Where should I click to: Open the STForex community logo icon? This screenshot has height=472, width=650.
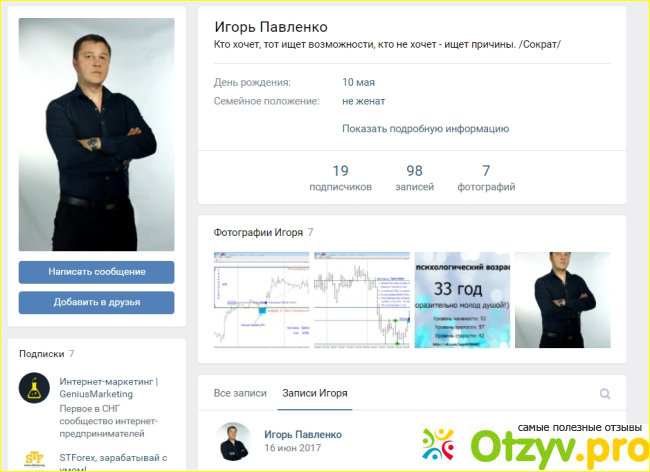point(34,460)
